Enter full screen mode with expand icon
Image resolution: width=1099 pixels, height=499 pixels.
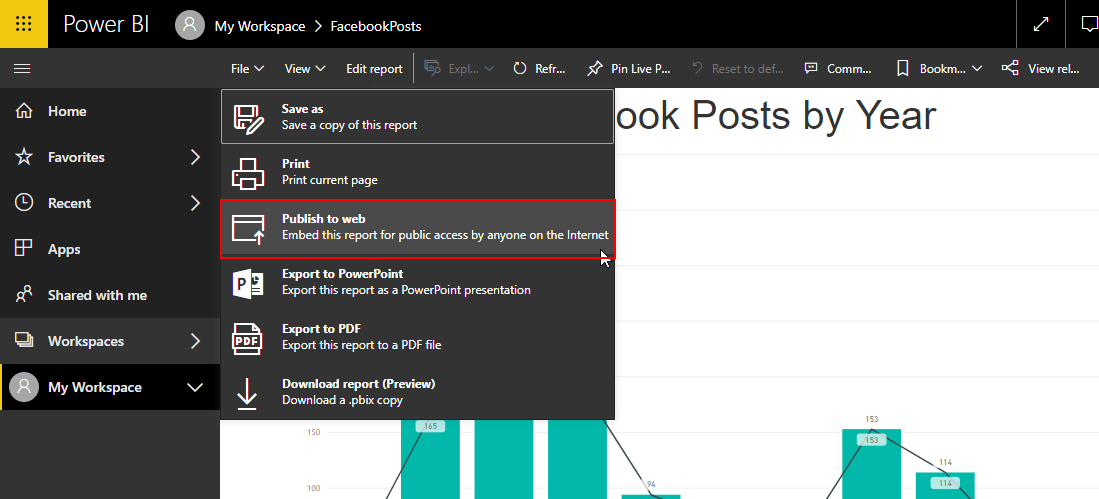(x=1041, y=24)
